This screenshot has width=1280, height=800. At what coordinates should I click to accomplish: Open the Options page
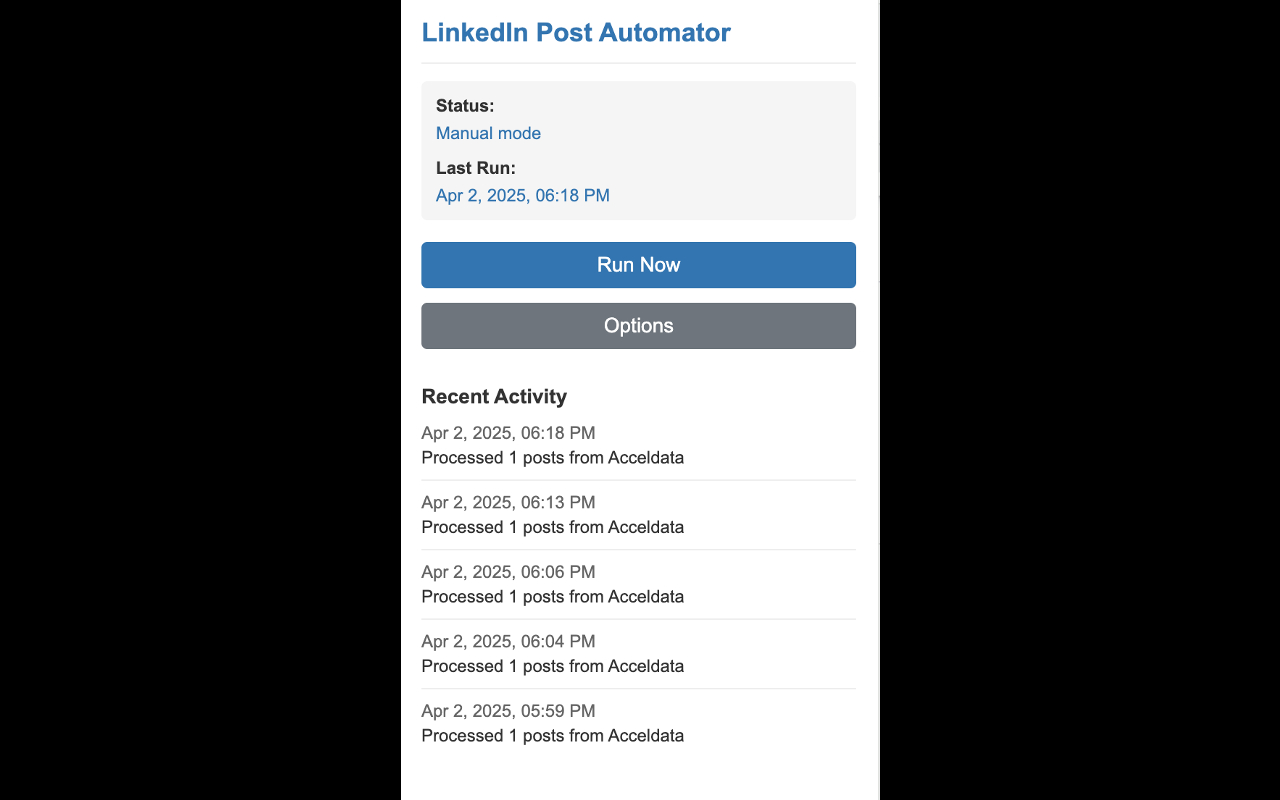click(638, 326)
